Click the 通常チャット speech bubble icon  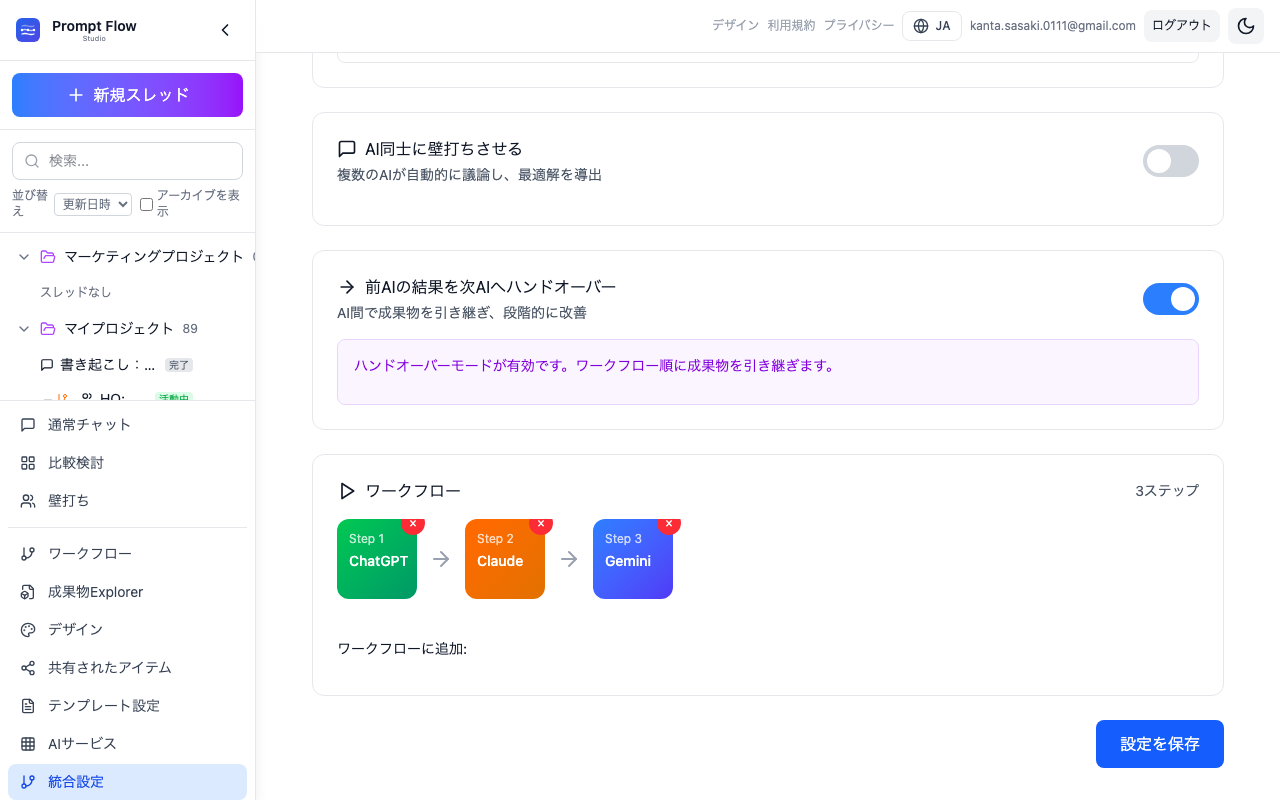[x=28, y=425]
